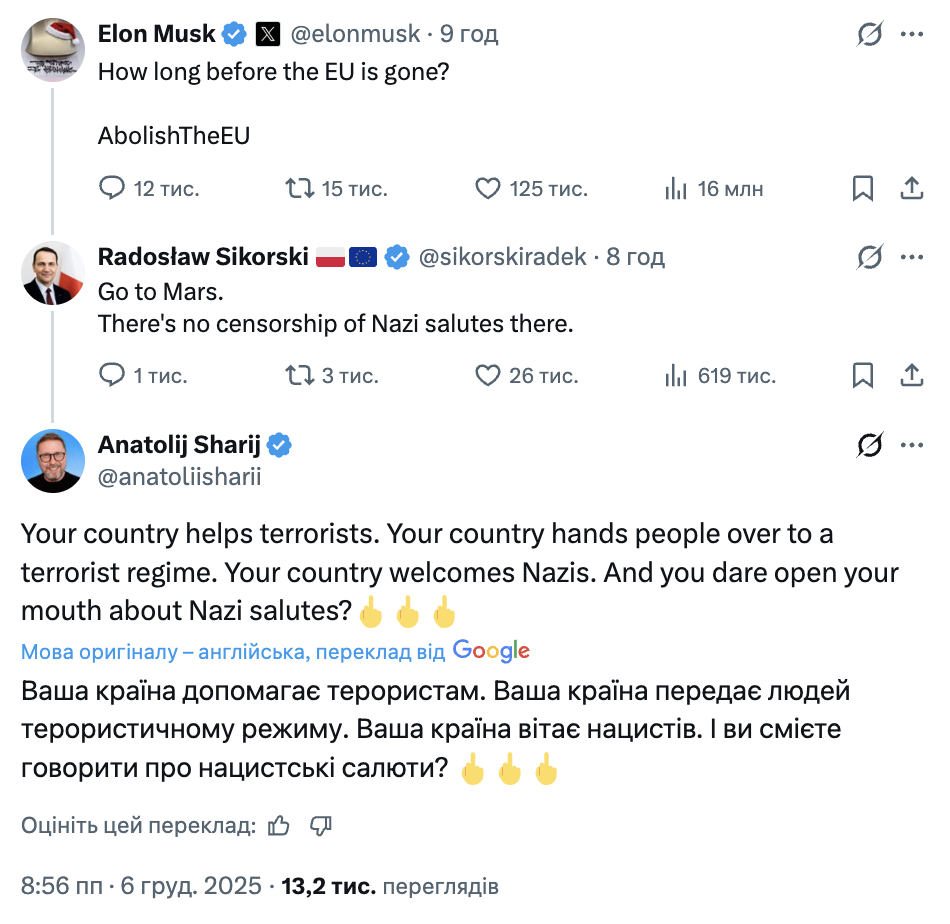Open more options on Sharij's post
Image resolution: width=950 pixels, height=924 pixels.
911,445
